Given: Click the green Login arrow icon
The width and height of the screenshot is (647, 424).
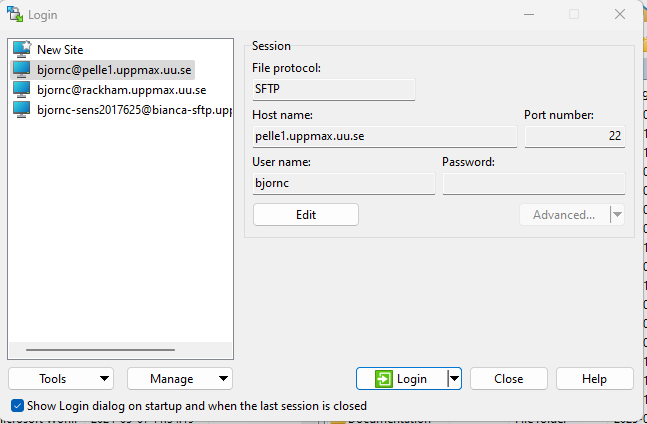Looking at the screenshot, I should pyautogui.click(x=384, y=379).
